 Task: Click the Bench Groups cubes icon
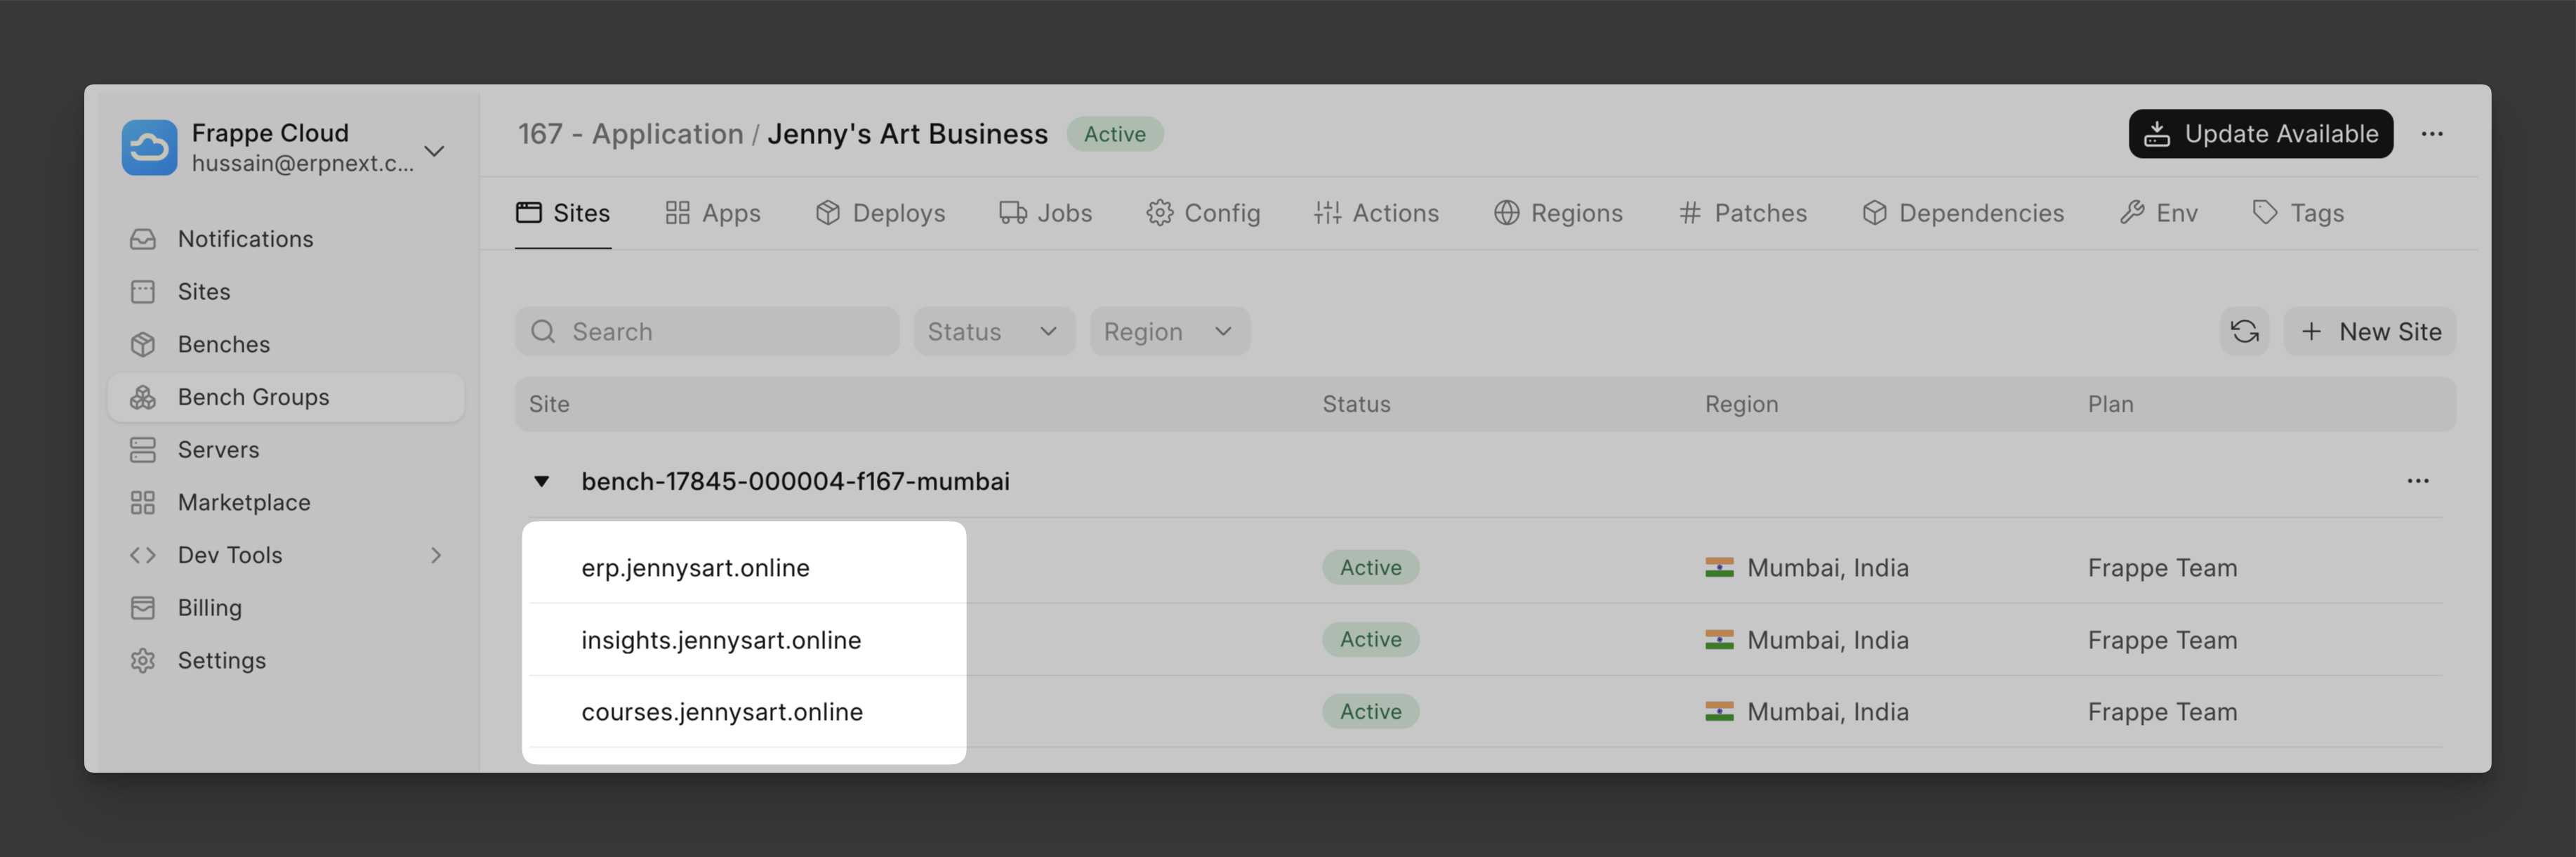click(143, 397)
